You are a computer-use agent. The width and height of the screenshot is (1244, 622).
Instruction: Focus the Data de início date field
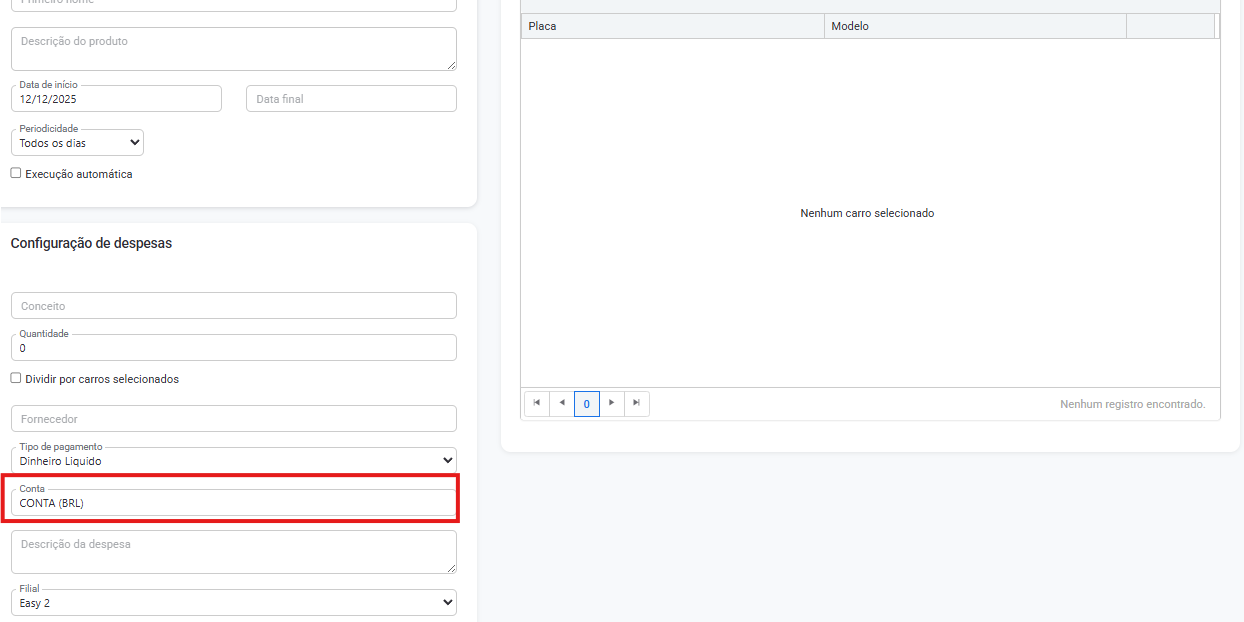coord(116,99)
